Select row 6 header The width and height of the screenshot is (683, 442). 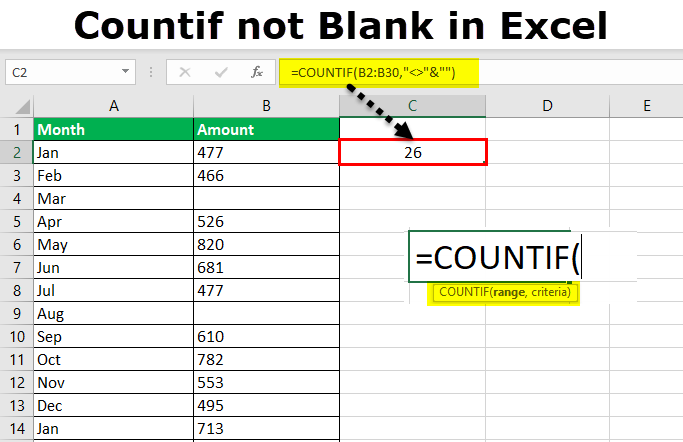pos(17,244)
